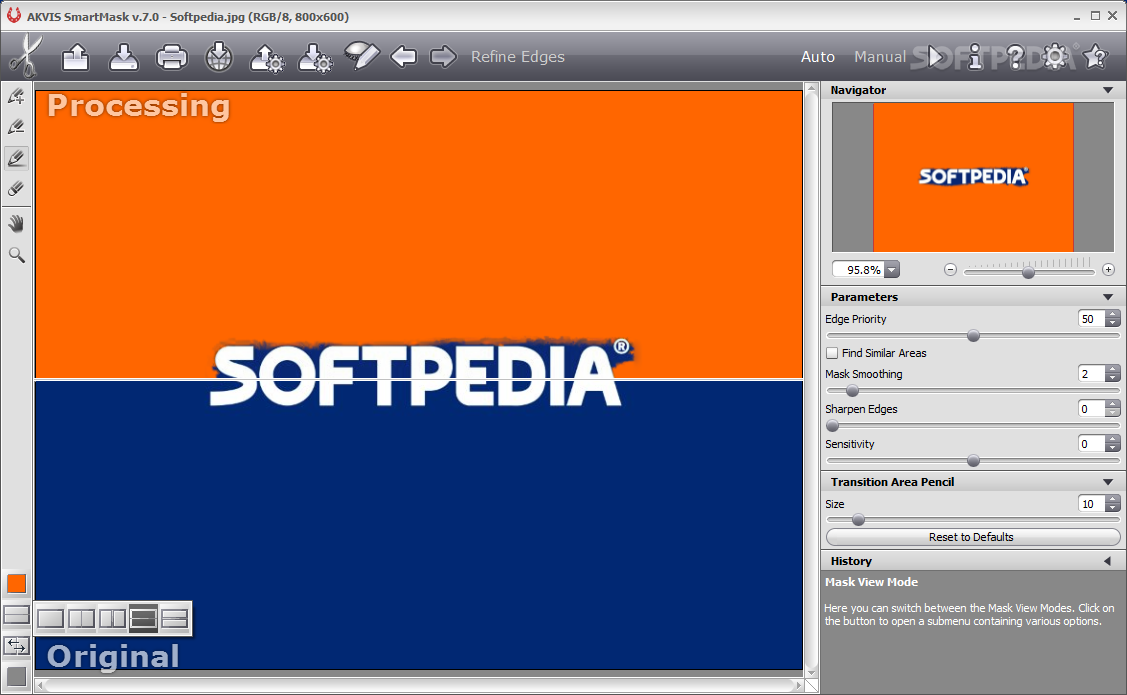1127x695 pixels.
Task: Undo last action with left arrow
Action: click(x=403, y=56)
